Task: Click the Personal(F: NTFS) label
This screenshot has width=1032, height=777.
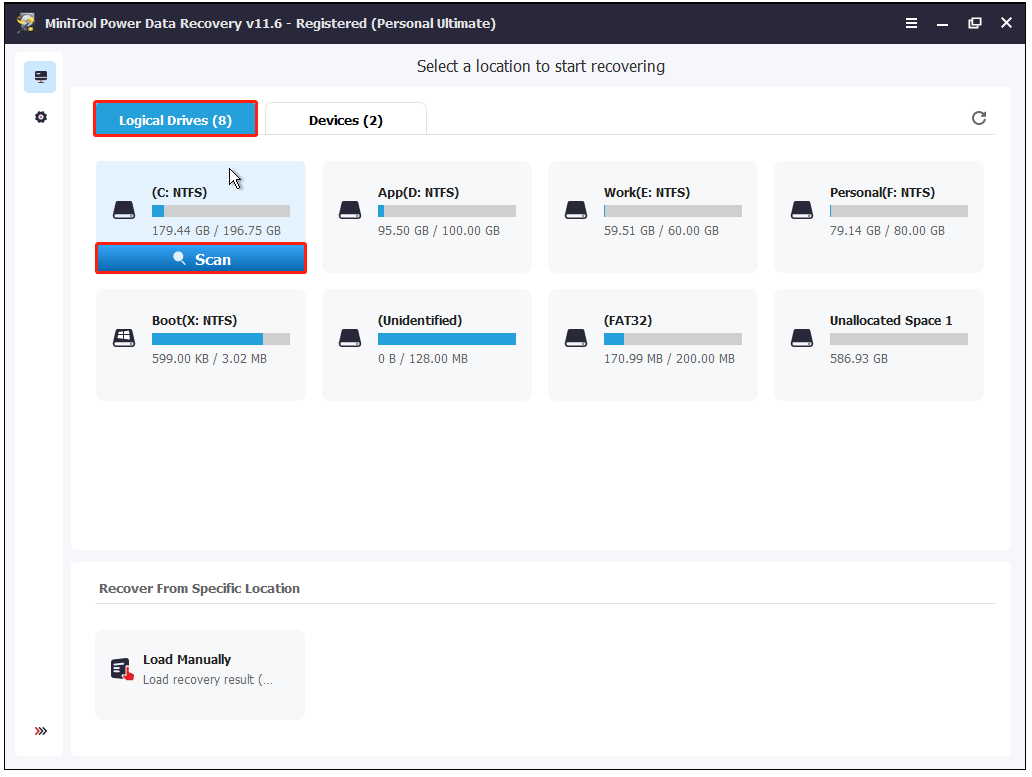Action: click(882, 193)
